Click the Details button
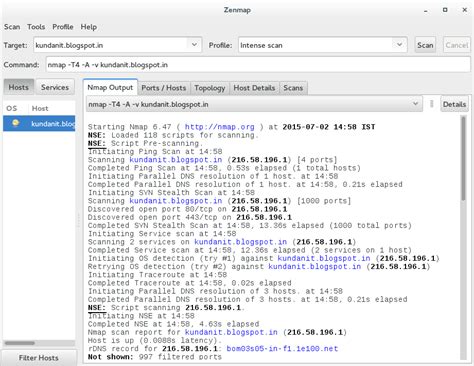Image resolution: width=474 pixels, height=366 pixels. [x=454, y=104]
